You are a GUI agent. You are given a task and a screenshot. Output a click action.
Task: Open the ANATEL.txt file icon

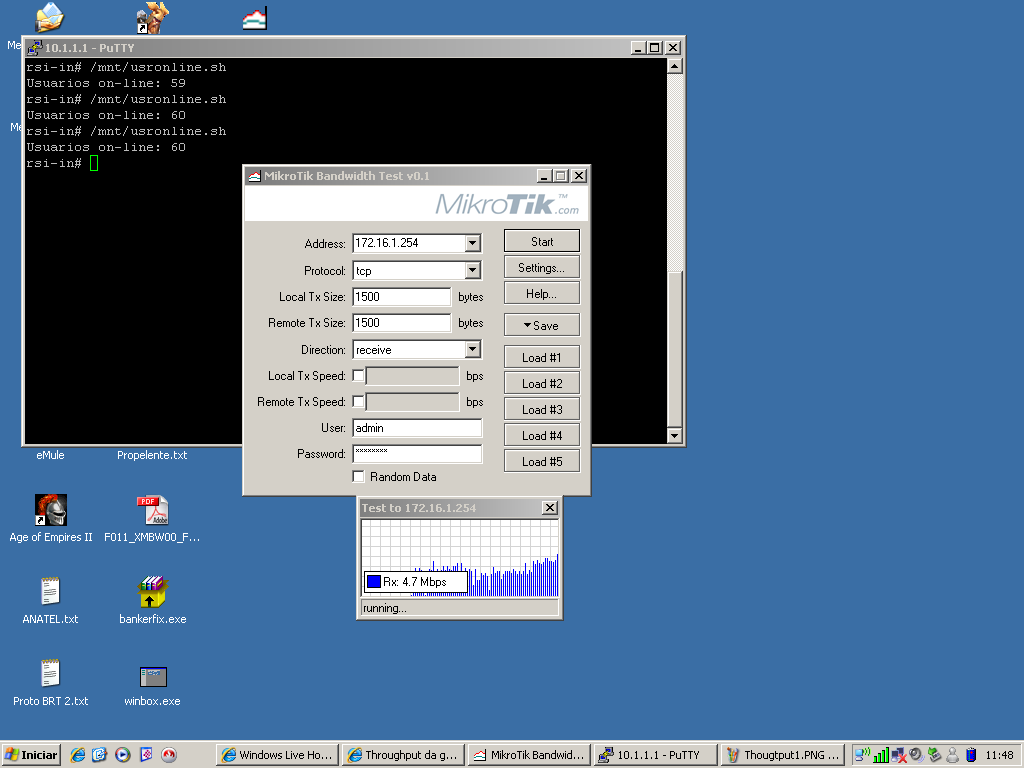pos(50,593)
